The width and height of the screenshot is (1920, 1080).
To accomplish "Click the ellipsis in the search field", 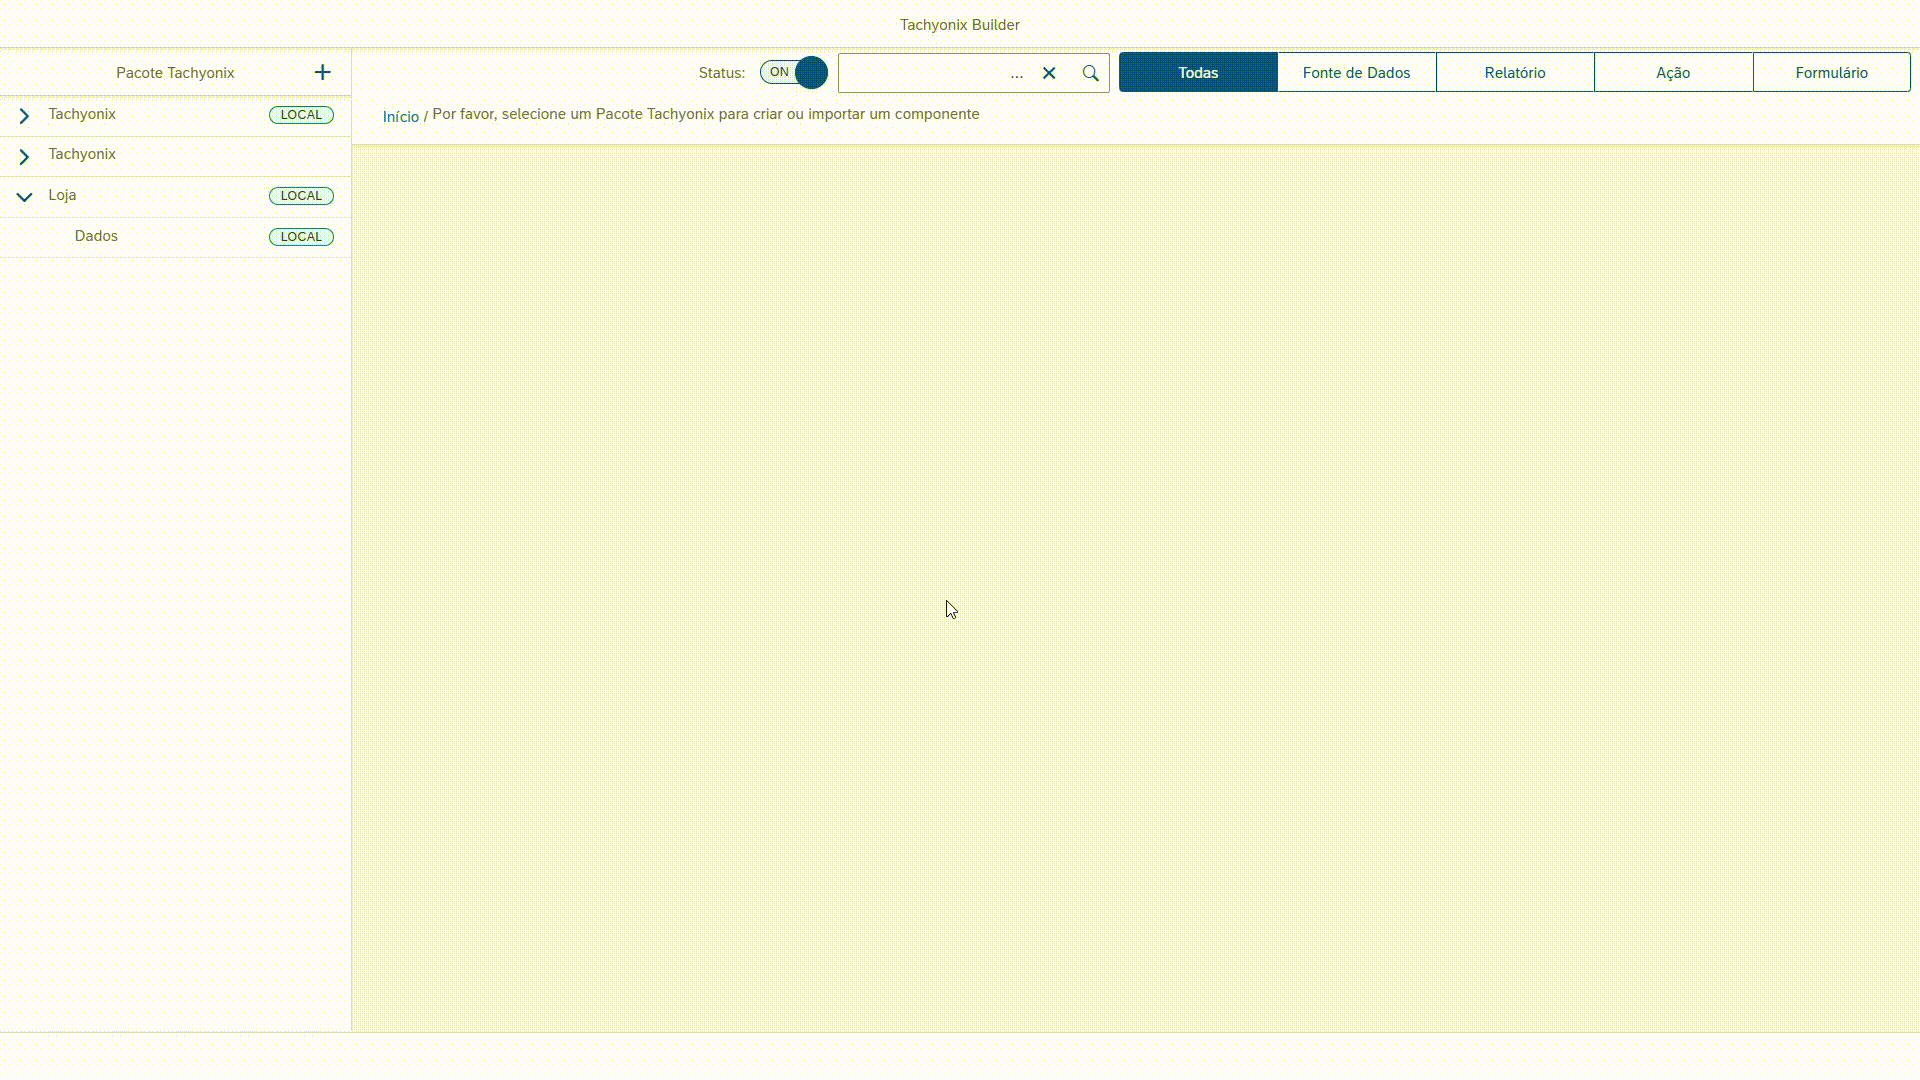I will pyautogui.click(x=1016, y=74).
